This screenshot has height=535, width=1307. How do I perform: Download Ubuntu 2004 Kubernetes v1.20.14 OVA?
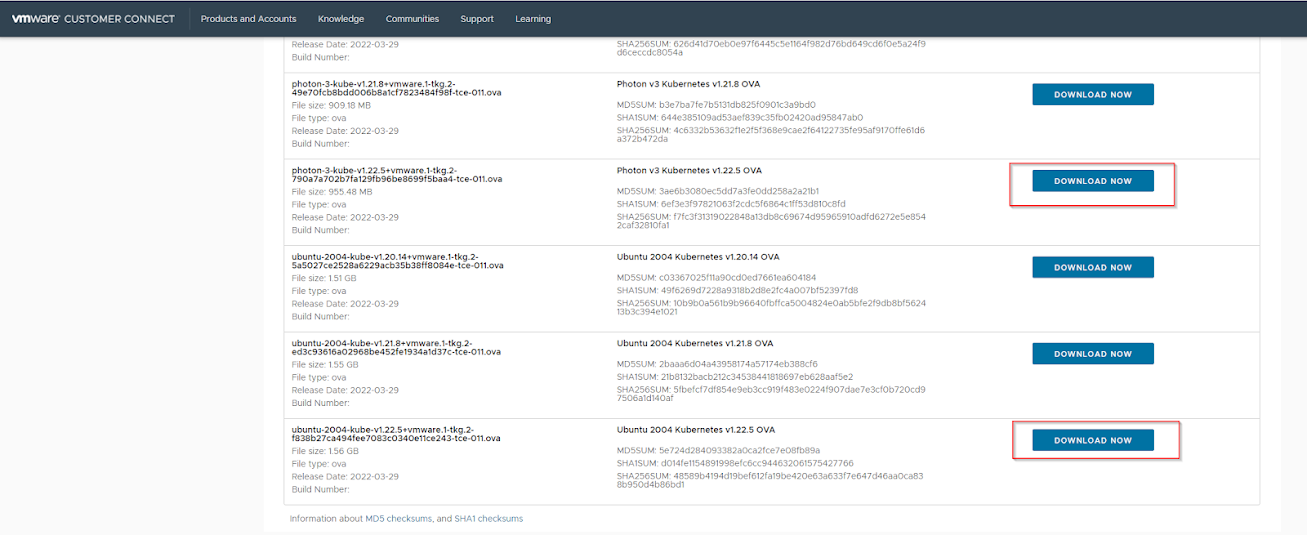(x=1093, y=267)
